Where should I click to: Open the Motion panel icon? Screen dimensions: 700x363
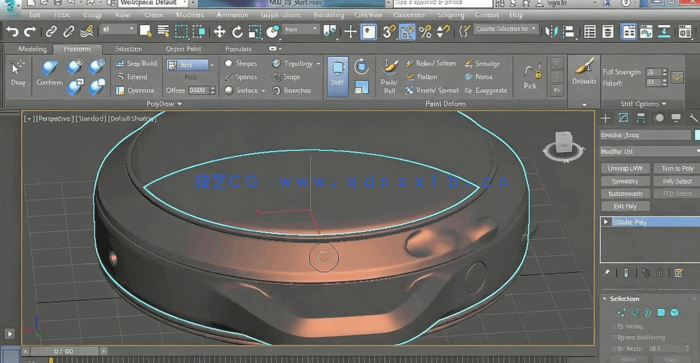pyautogui.click(x=659, y=118)
